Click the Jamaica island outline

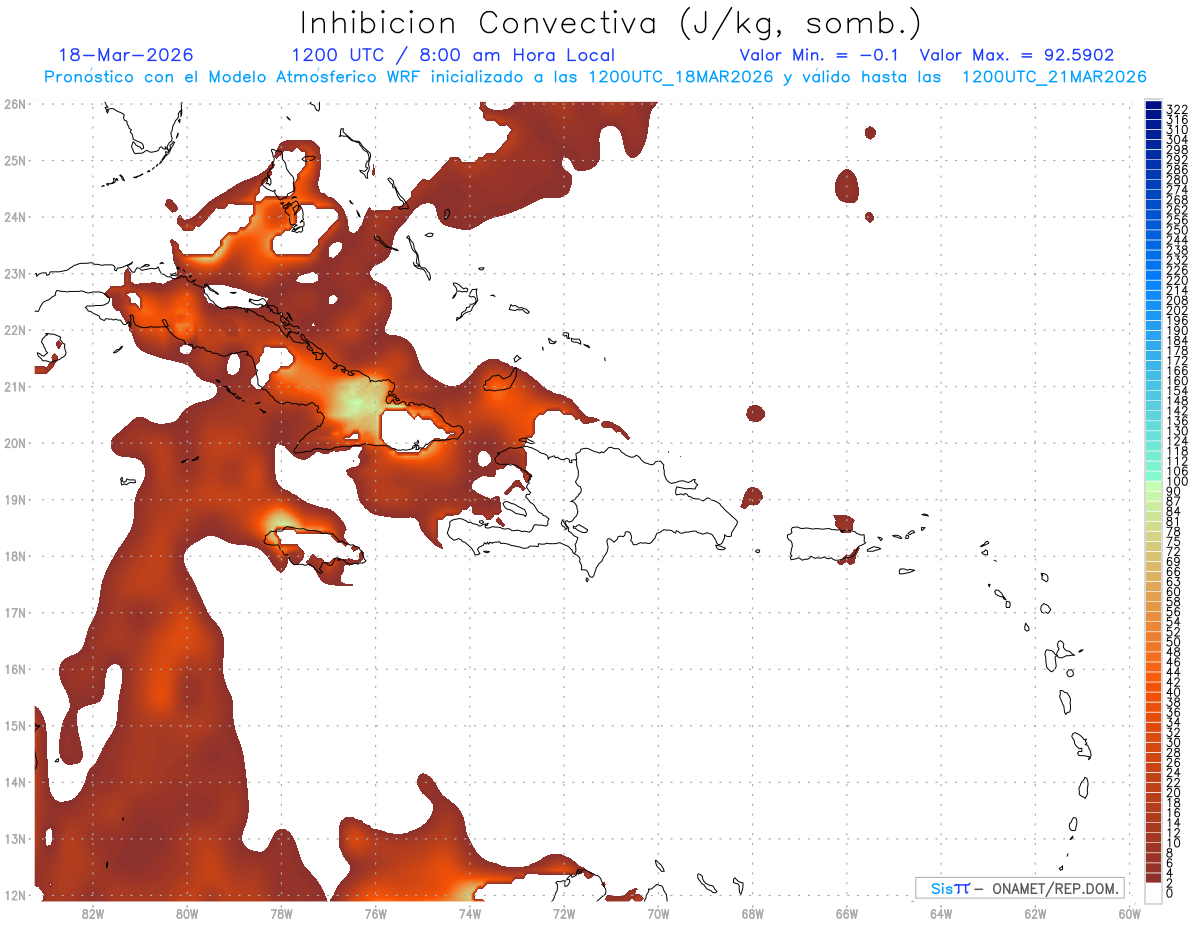tap(315, 557)
